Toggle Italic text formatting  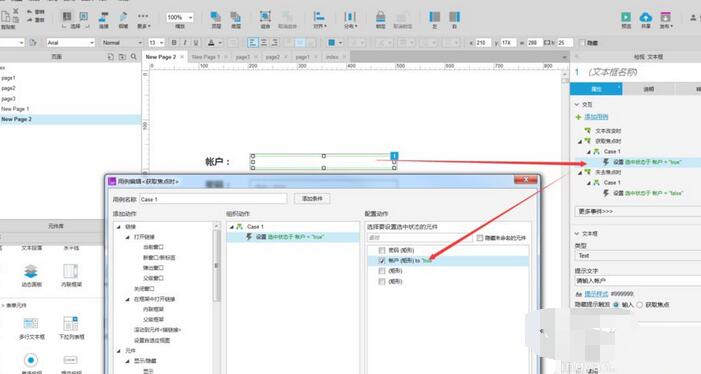click(x=185, y=42)
